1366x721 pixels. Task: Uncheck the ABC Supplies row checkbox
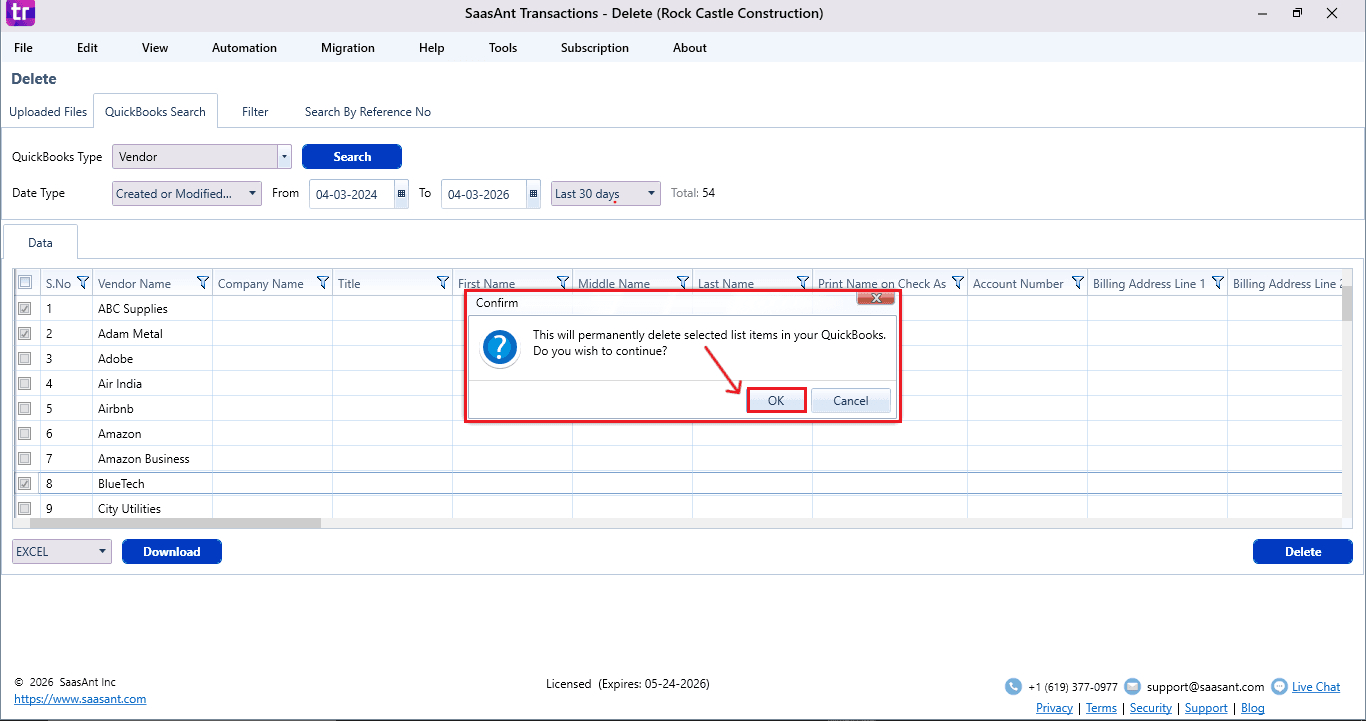pos(25,309)
